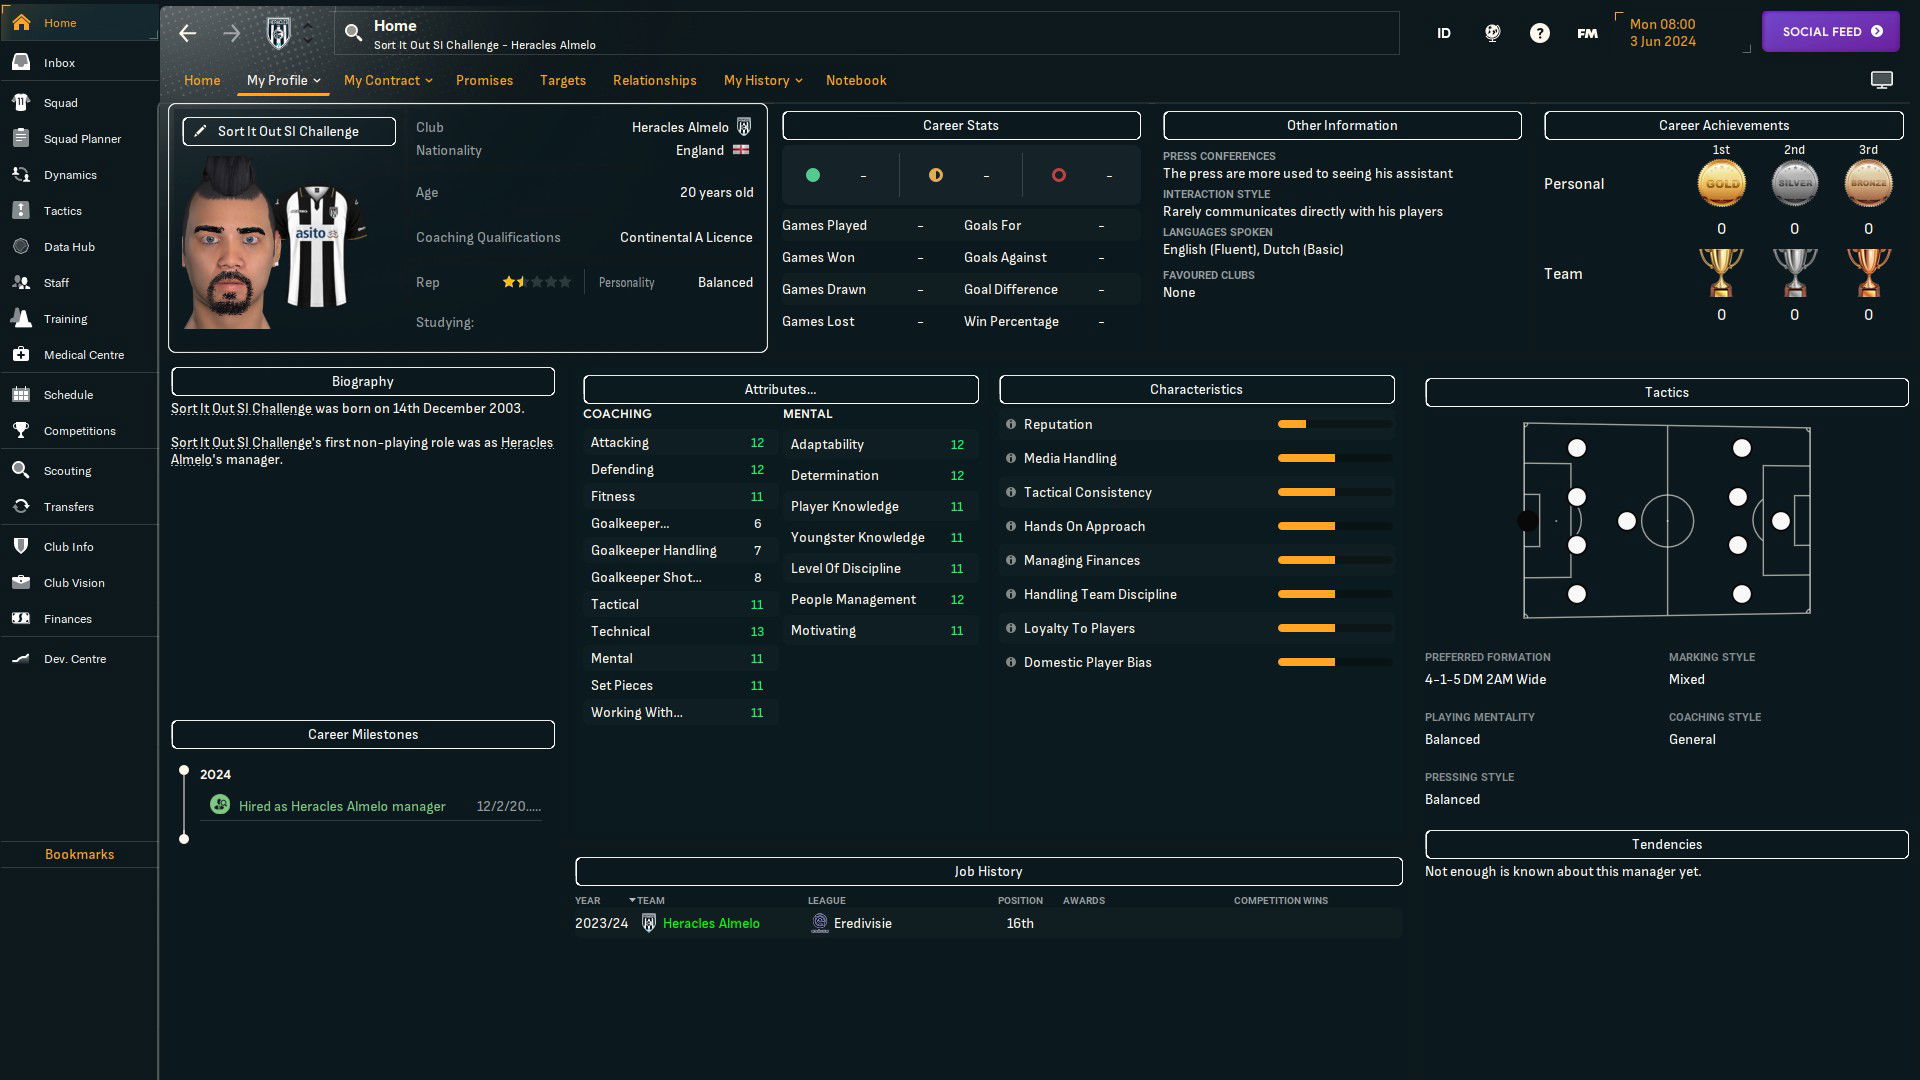Screen dimensions: 1920x1080
Task: Click the ID button in top bar
Action: pyautogui.click(x=1444, y=33)
